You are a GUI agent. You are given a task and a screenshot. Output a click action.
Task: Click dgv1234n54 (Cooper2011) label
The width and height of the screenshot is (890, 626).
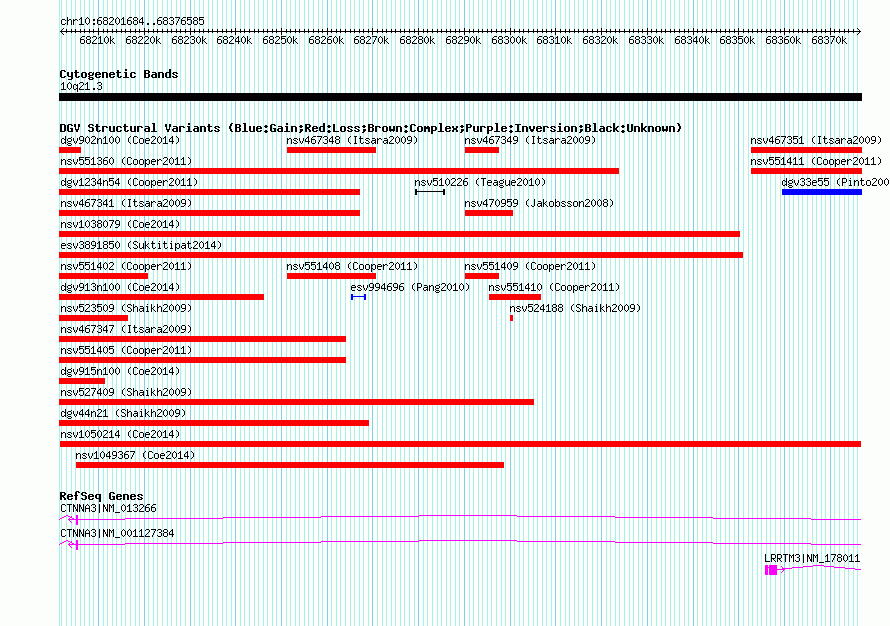129,183
